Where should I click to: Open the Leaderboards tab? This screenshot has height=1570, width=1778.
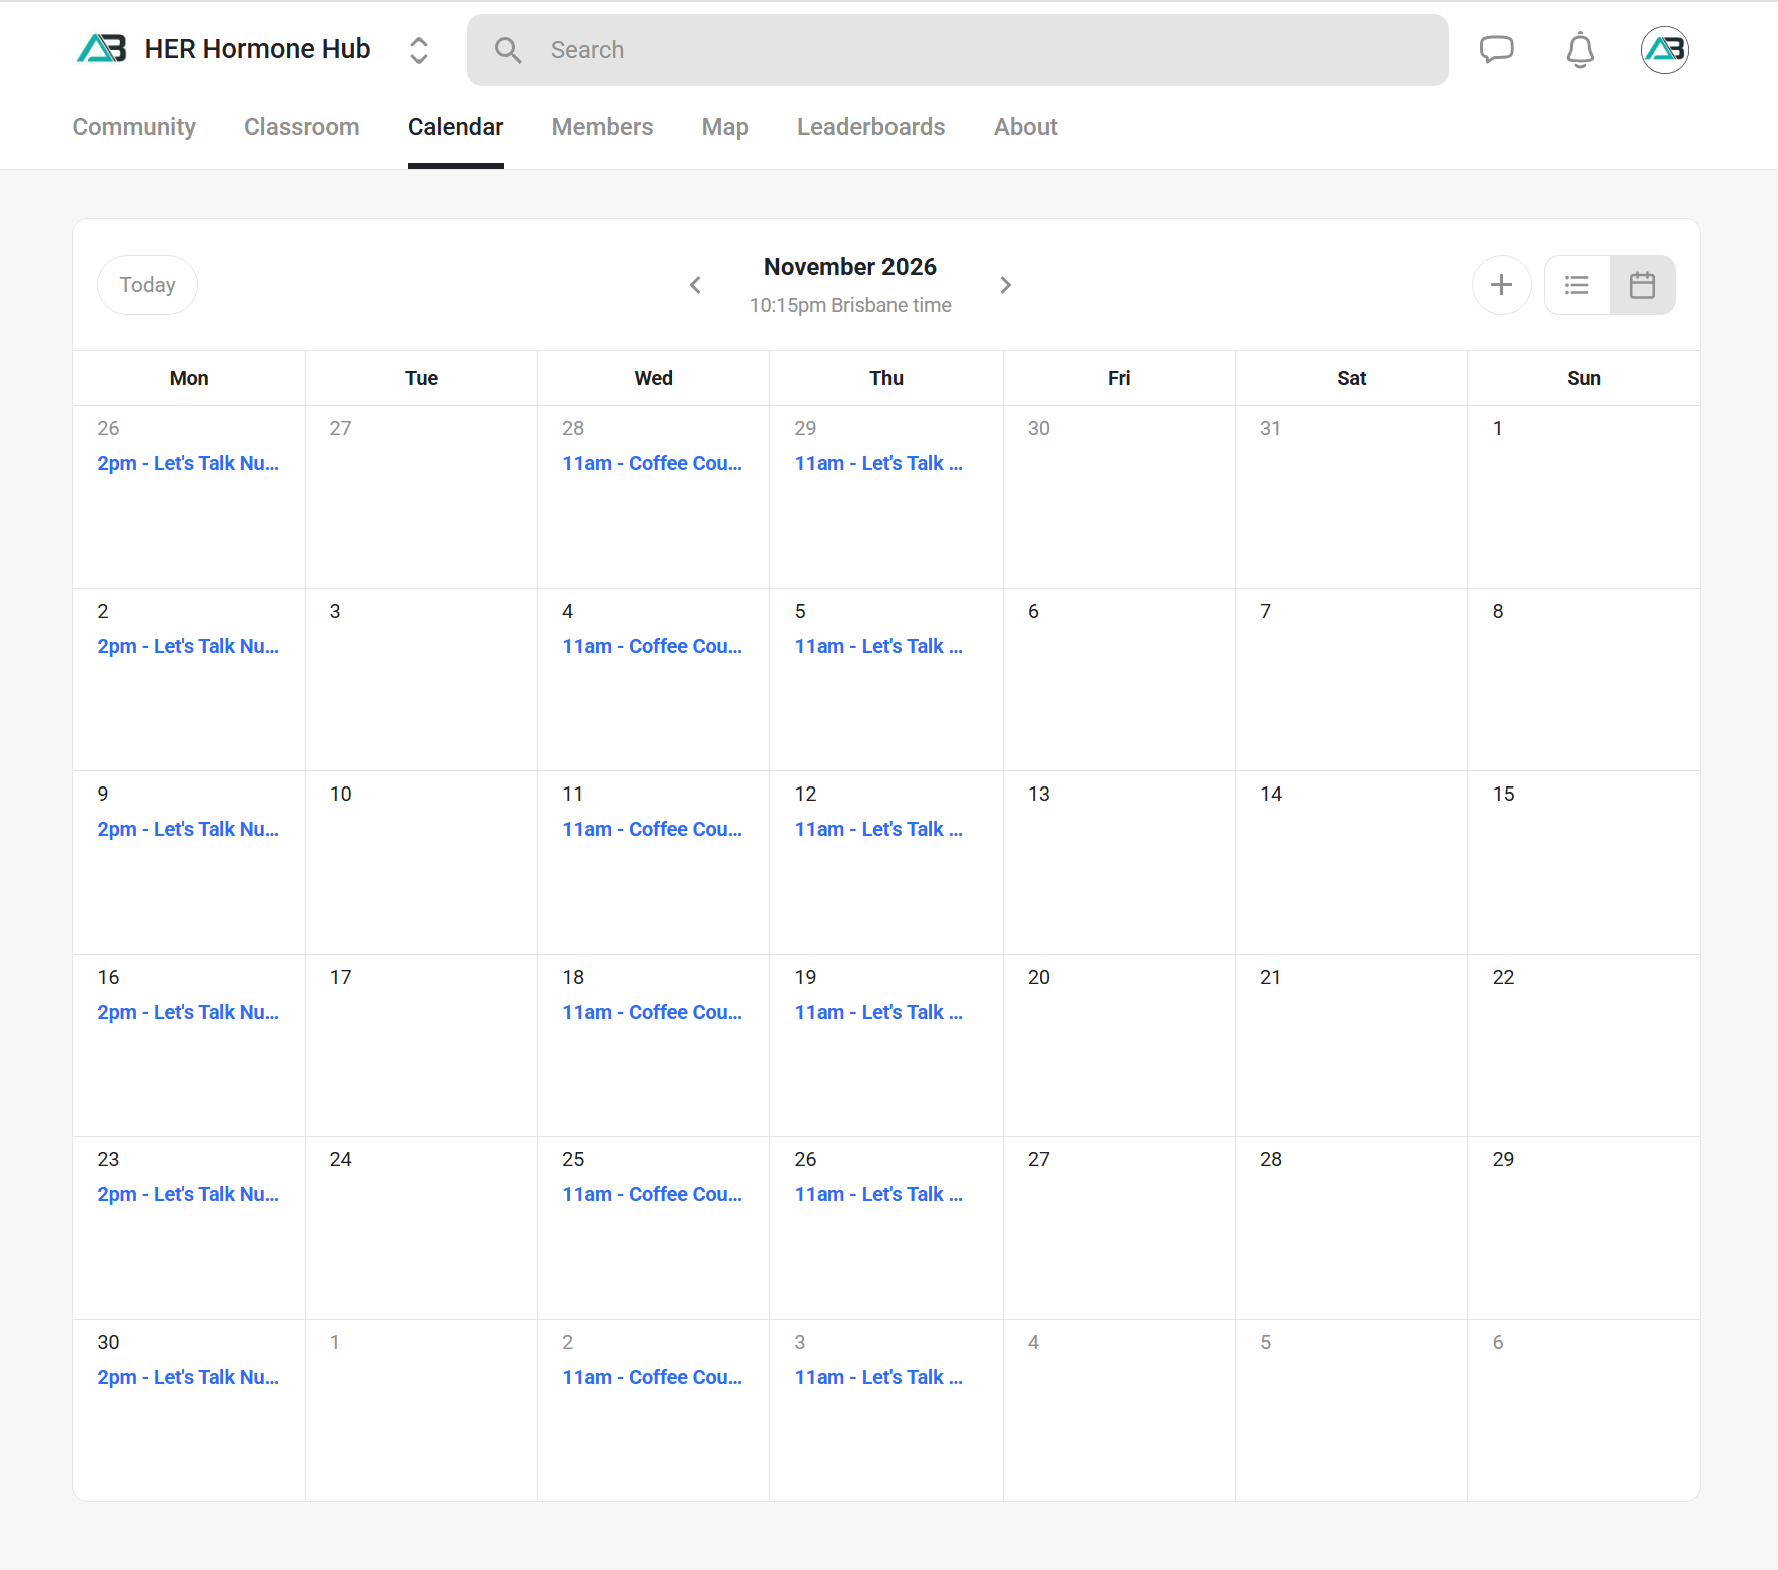pyautogui.click(x=871, y=127)
